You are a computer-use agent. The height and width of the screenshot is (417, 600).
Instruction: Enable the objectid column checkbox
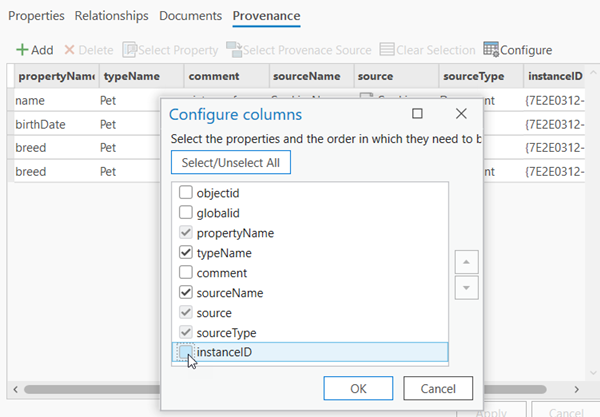[x=185, y=193]
